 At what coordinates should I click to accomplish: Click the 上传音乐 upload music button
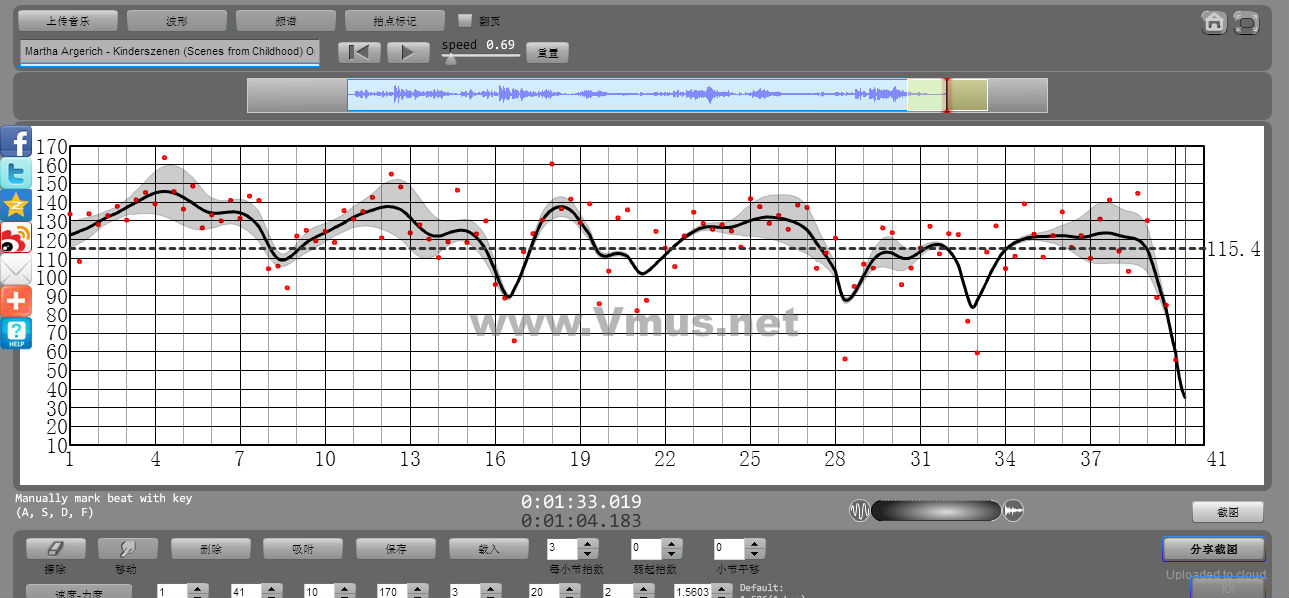coord(68,20)
